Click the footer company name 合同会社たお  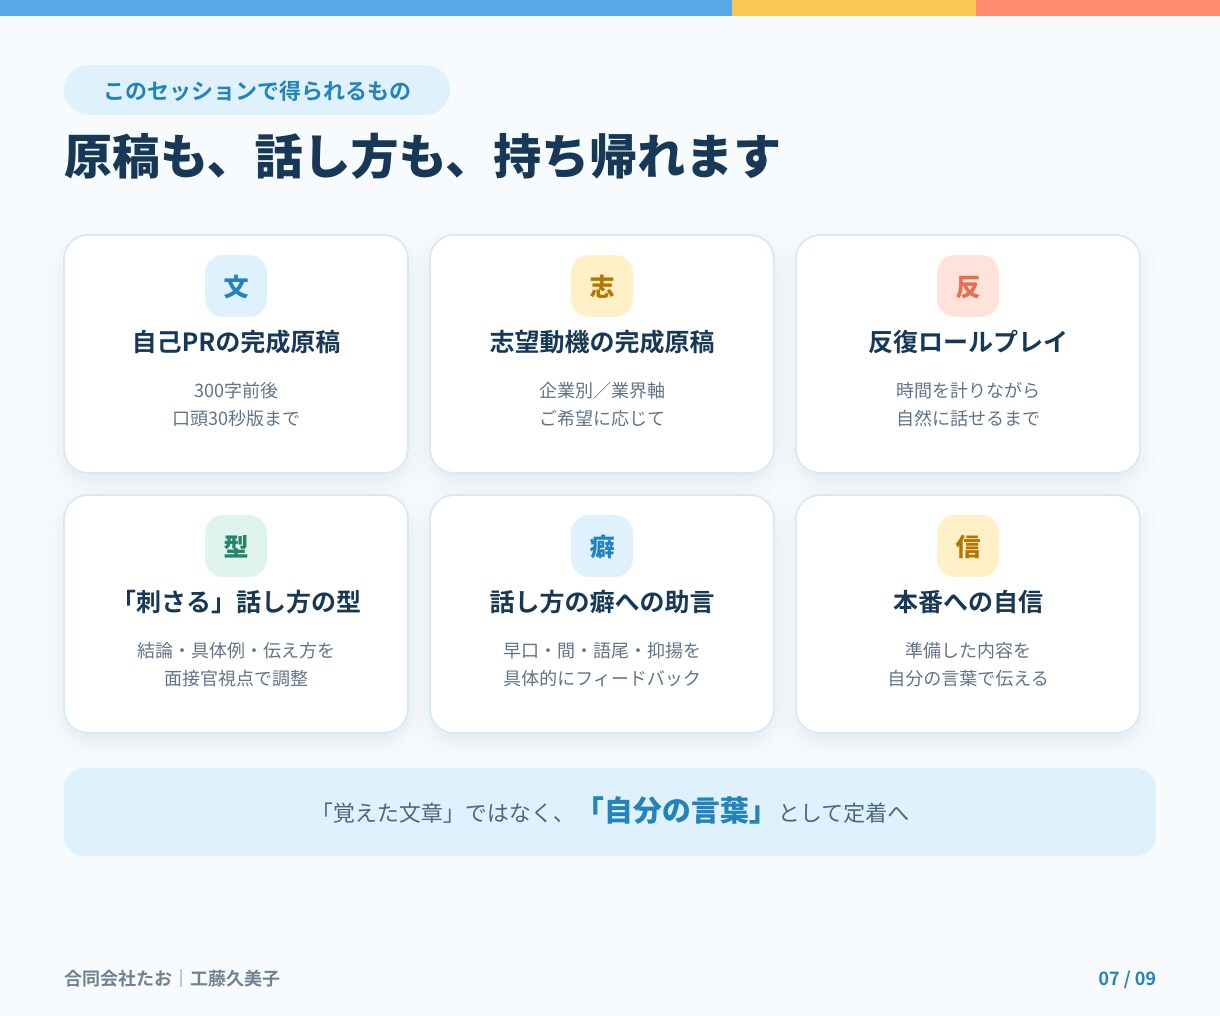click(118, 978)
